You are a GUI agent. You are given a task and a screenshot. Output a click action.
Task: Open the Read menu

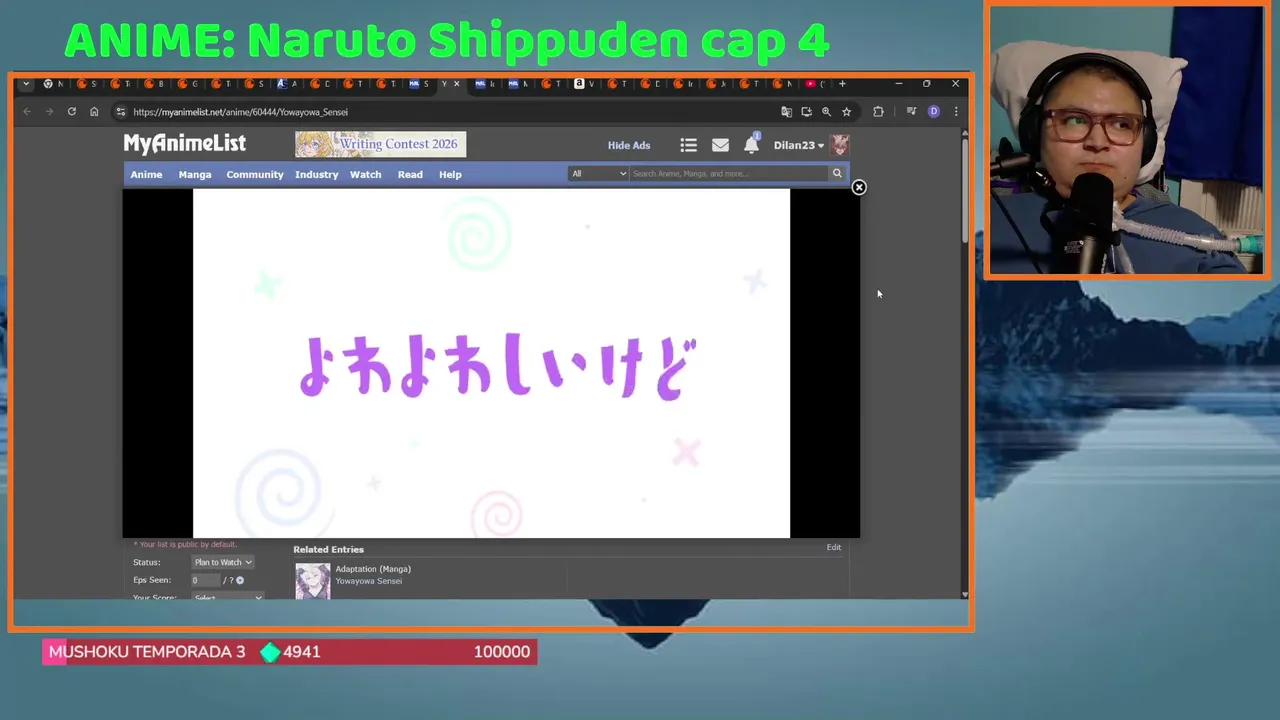[x=410, y=174]
